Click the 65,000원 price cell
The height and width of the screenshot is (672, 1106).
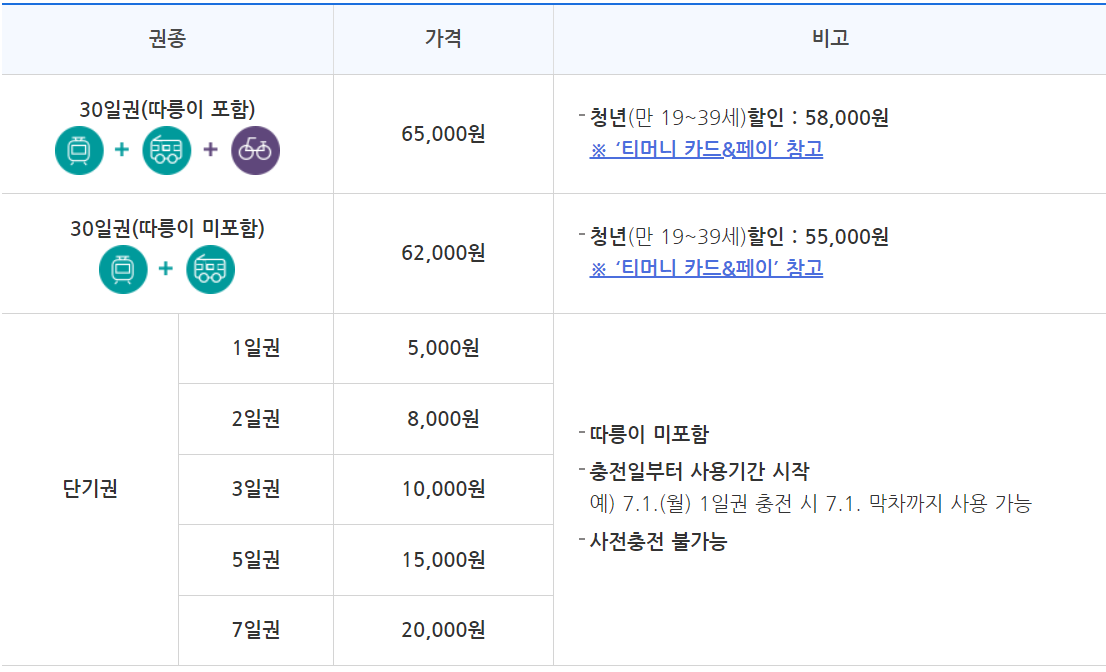(x=443, y=134)
